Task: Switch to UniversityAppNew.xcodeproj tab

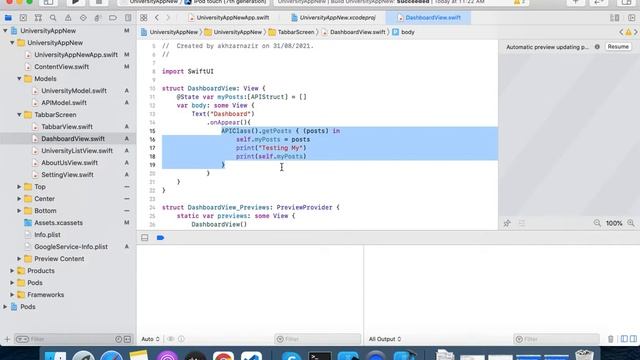Action: click(334, 18)
